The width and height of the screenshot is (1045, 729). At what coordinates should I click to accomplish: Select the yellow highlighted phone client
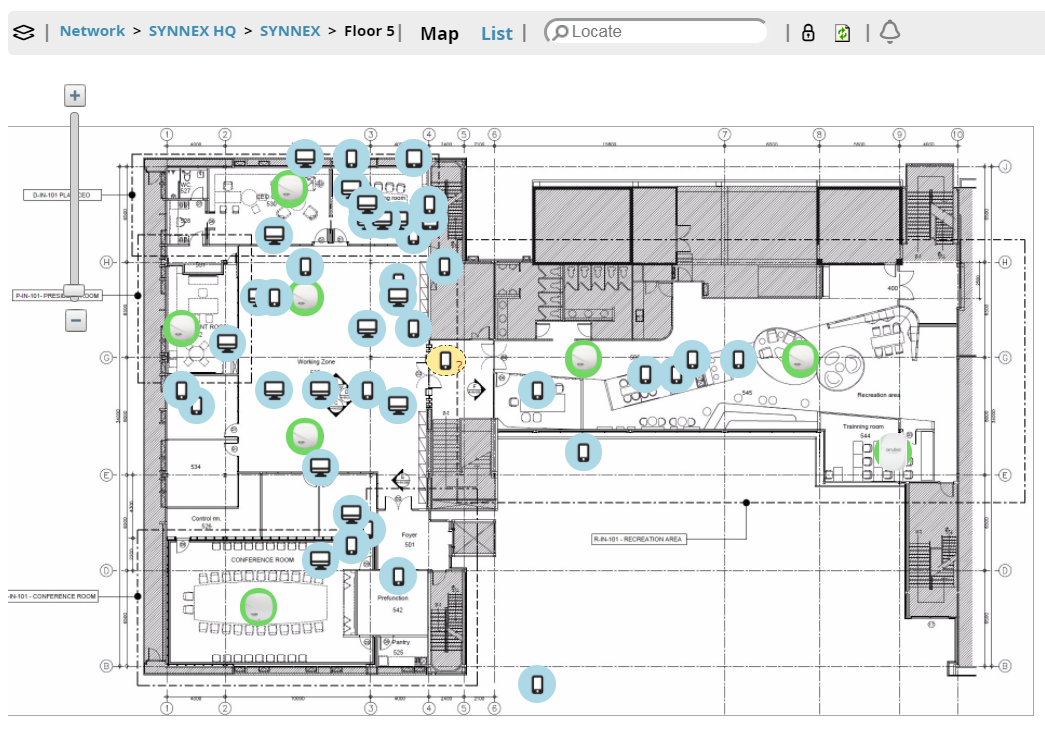pos(446,361)
